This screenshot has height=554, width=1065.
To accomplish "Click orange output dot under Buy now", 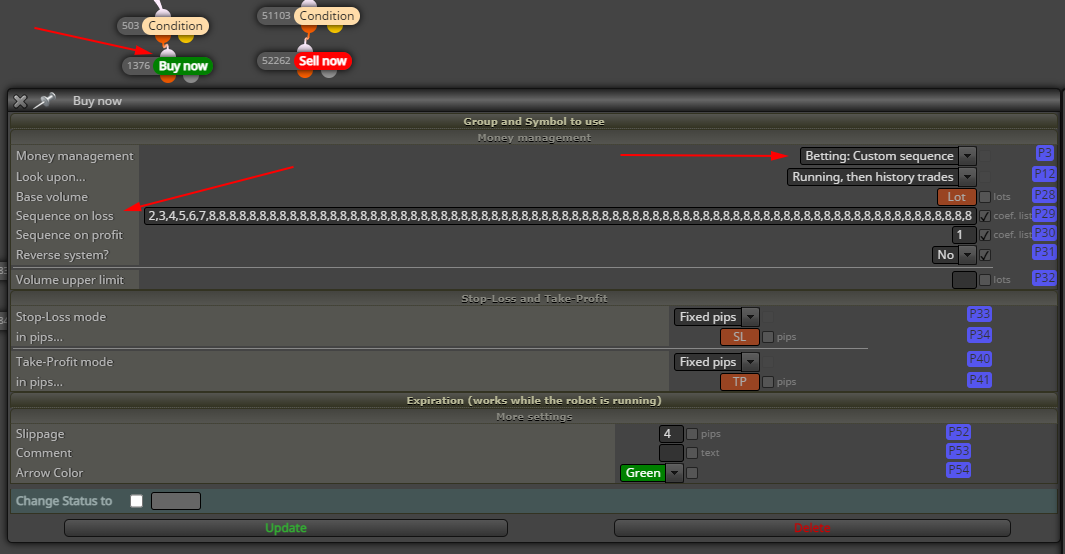I will point(168,77).
